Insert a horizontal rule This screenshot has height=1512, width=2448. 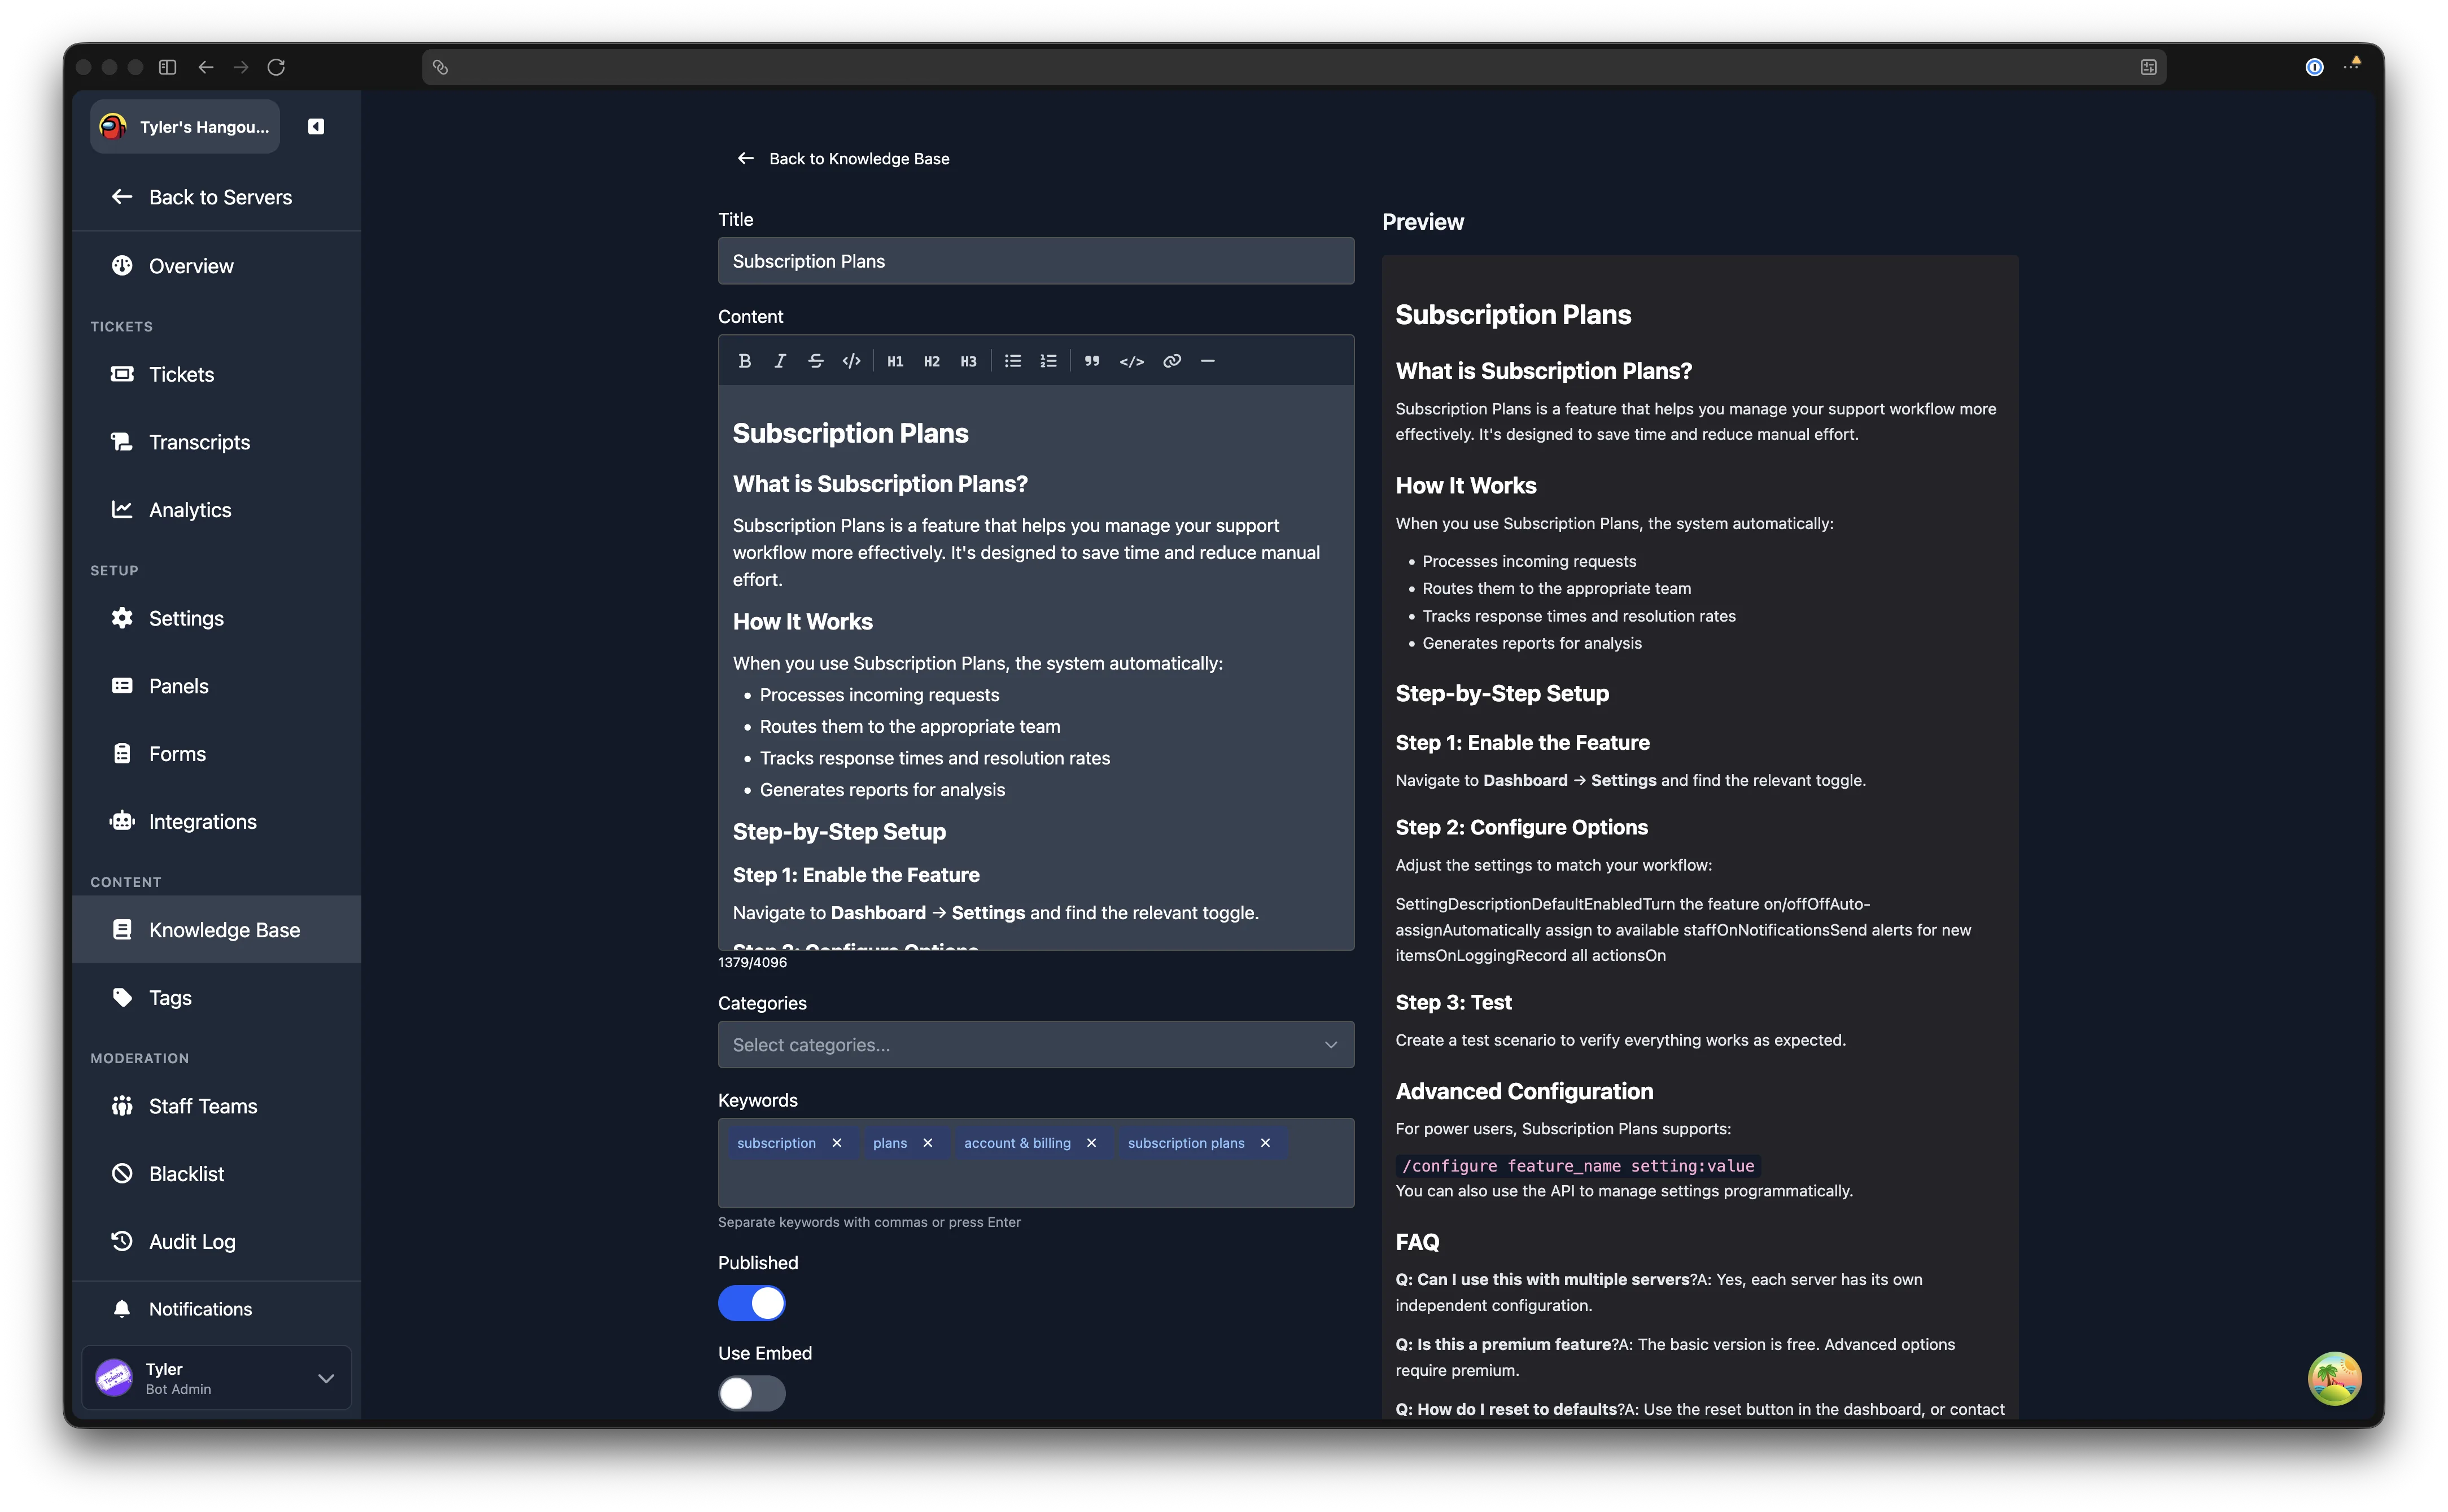coord(1208,361)
